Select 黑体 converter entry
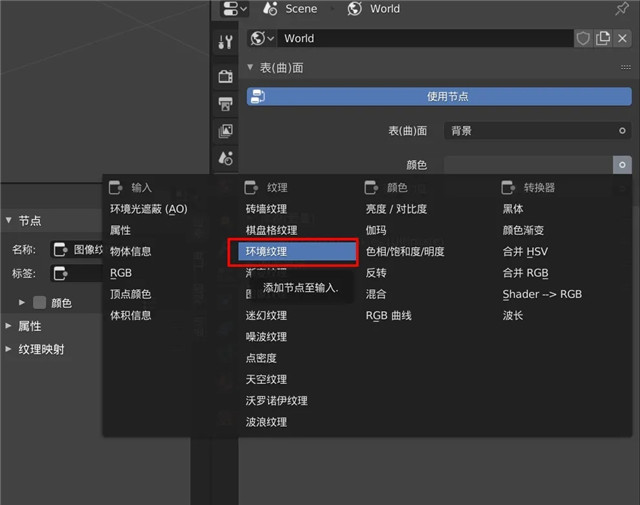Viewport: 640px width, 505px height. [x=513, y=209]
